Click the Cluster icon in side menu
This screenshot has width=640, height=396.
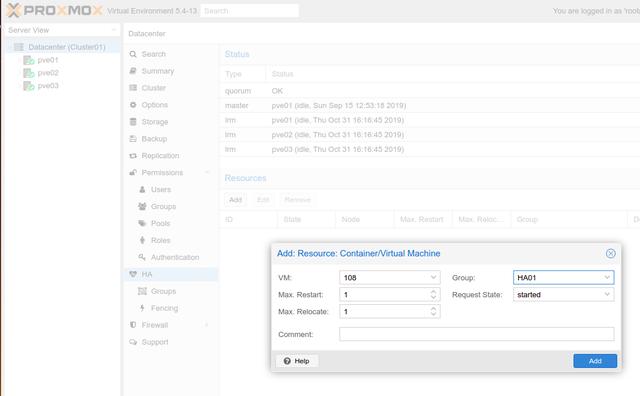pyautogui.click(x=133, y=88)
